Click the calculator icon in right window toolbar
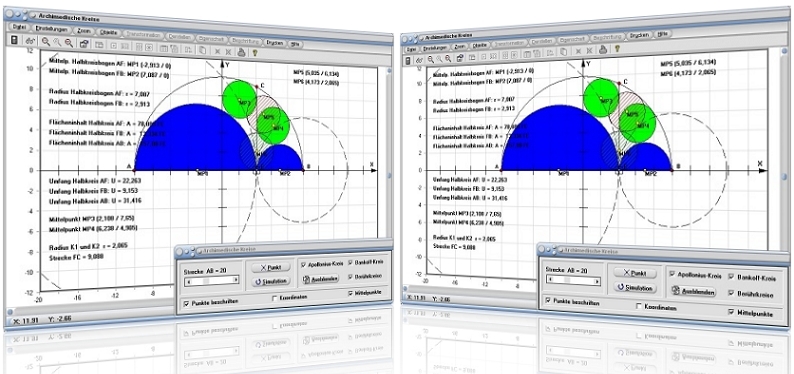Viewport: 794px width, 374px height. pos(408,61)
